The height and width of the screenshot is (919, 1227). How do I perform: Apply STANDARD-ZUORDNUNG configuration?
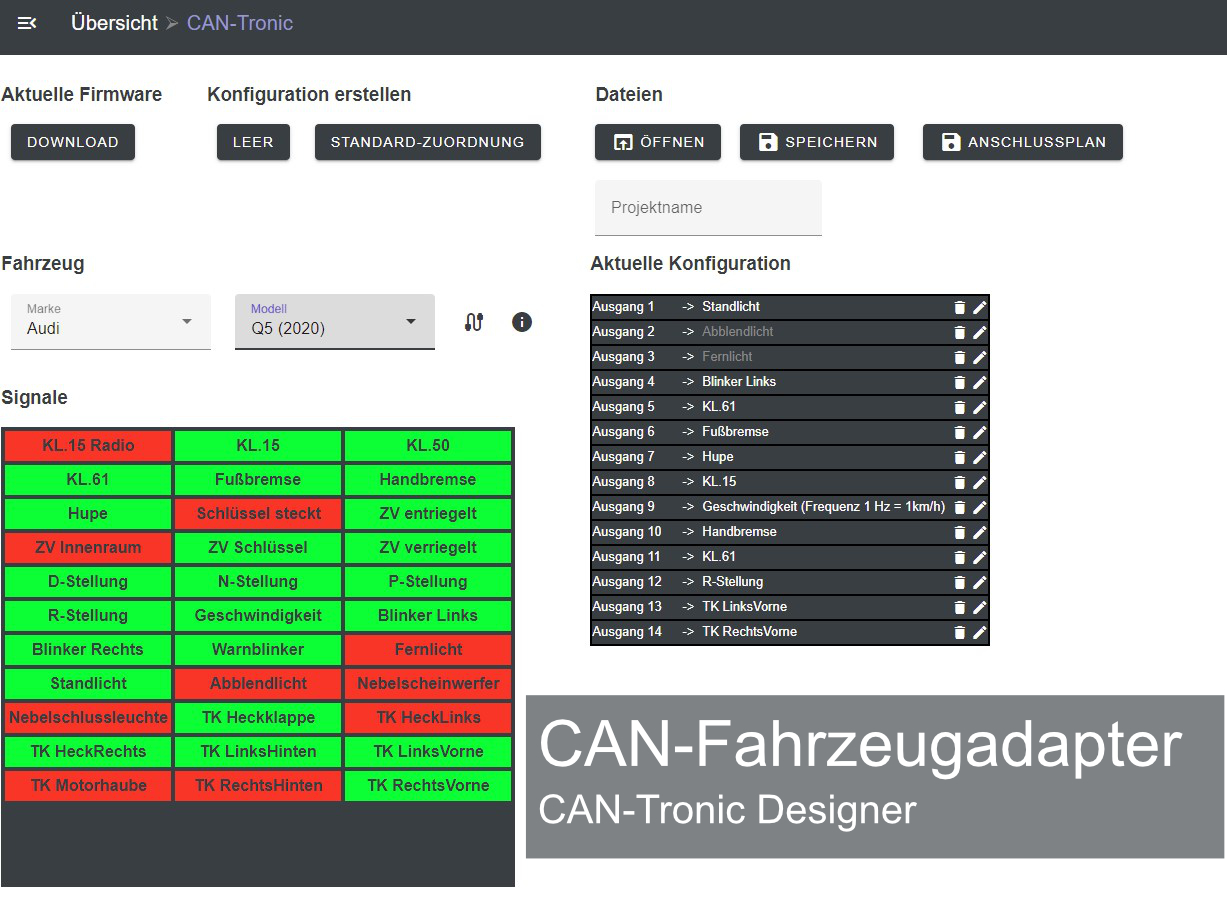(428, 142)
